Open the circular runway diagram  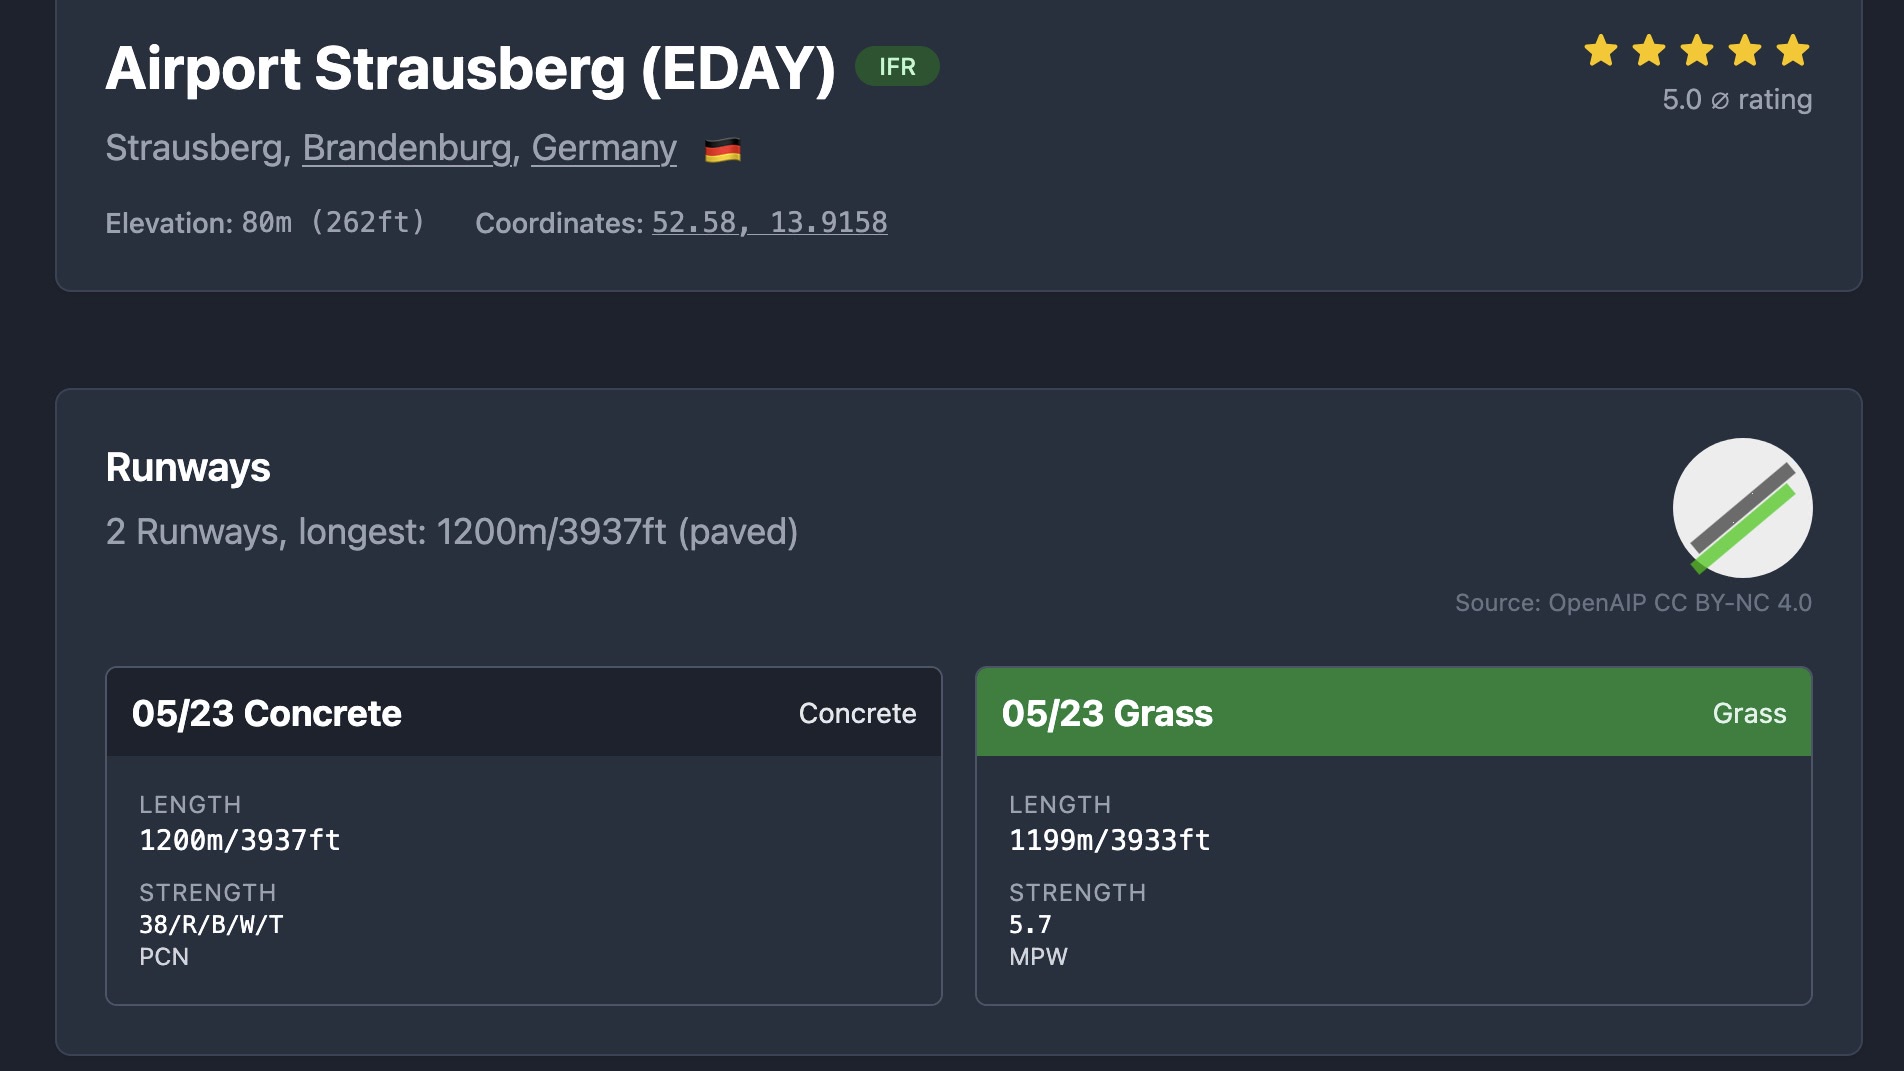1742,508
